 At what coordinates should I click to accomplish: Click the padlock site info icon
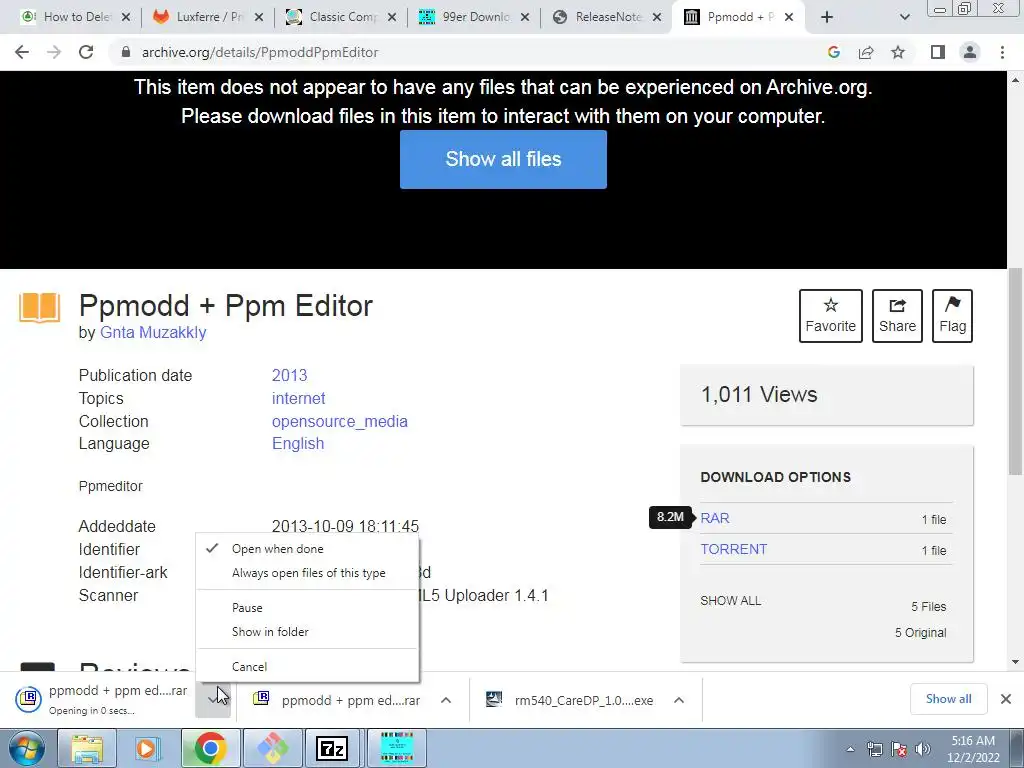(x=125, y=52)
